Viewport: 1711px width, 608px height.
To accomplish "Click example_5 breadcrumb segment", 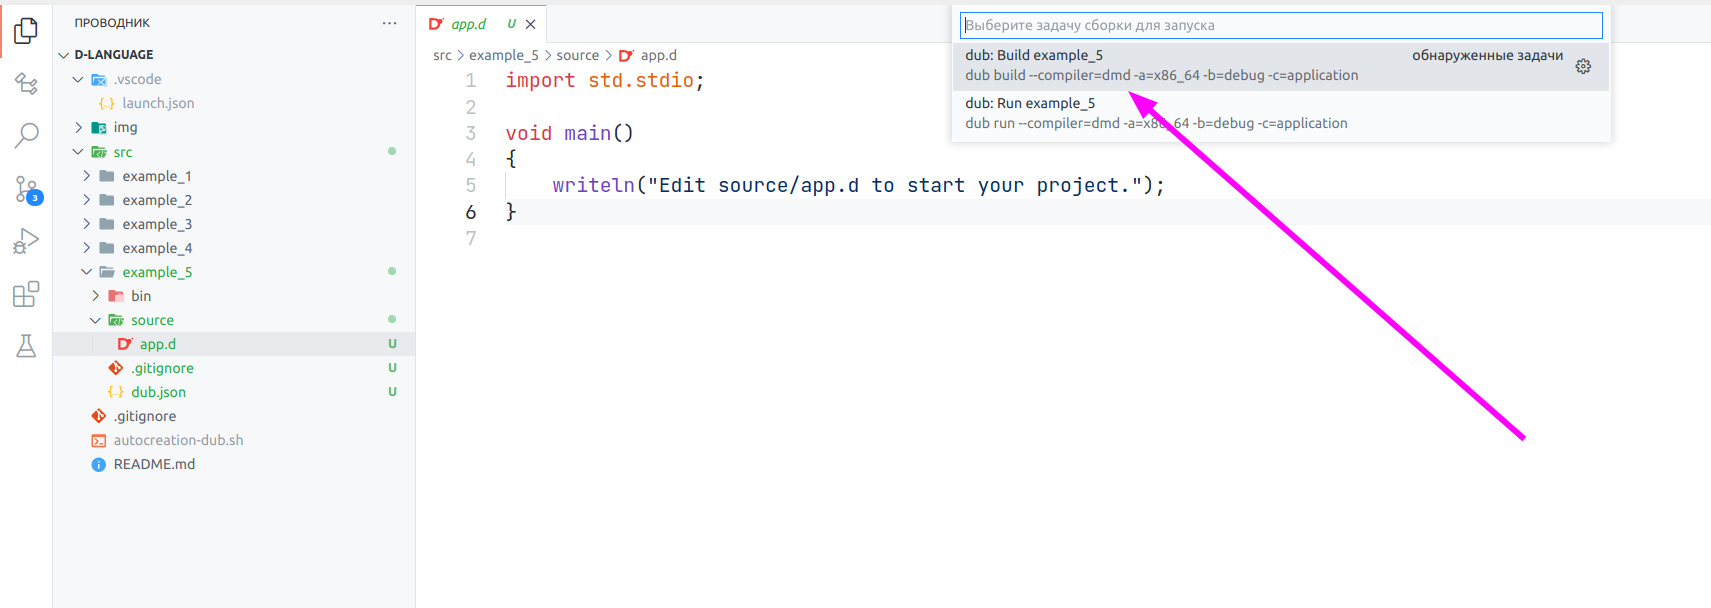I will 504,55.
